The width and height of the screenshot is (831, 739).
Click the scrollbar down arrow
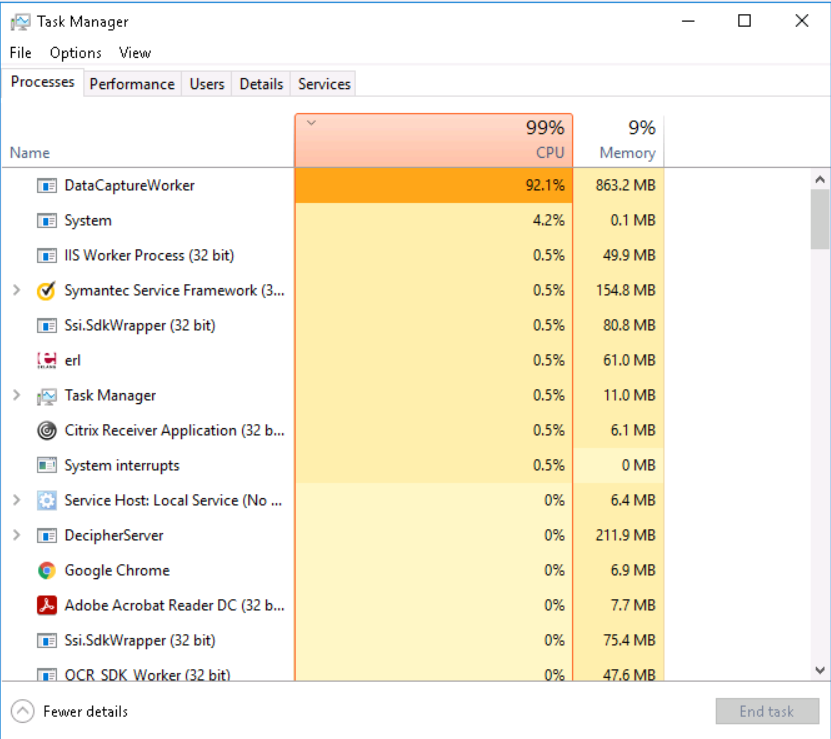tap(820, 670)
